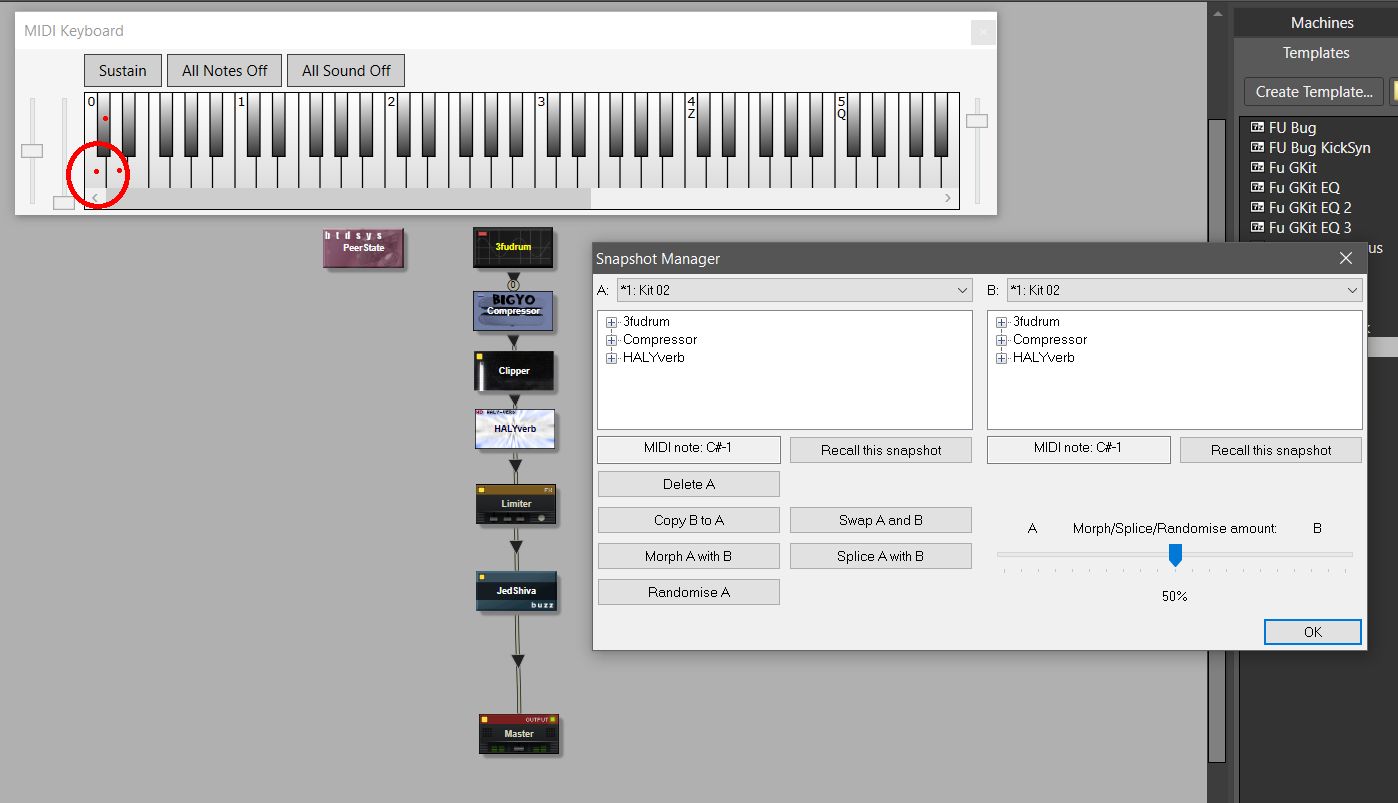This screenshot has width=1398, height=803.
Task: Click the Create Template button
Action: (x=1313, y=91)
